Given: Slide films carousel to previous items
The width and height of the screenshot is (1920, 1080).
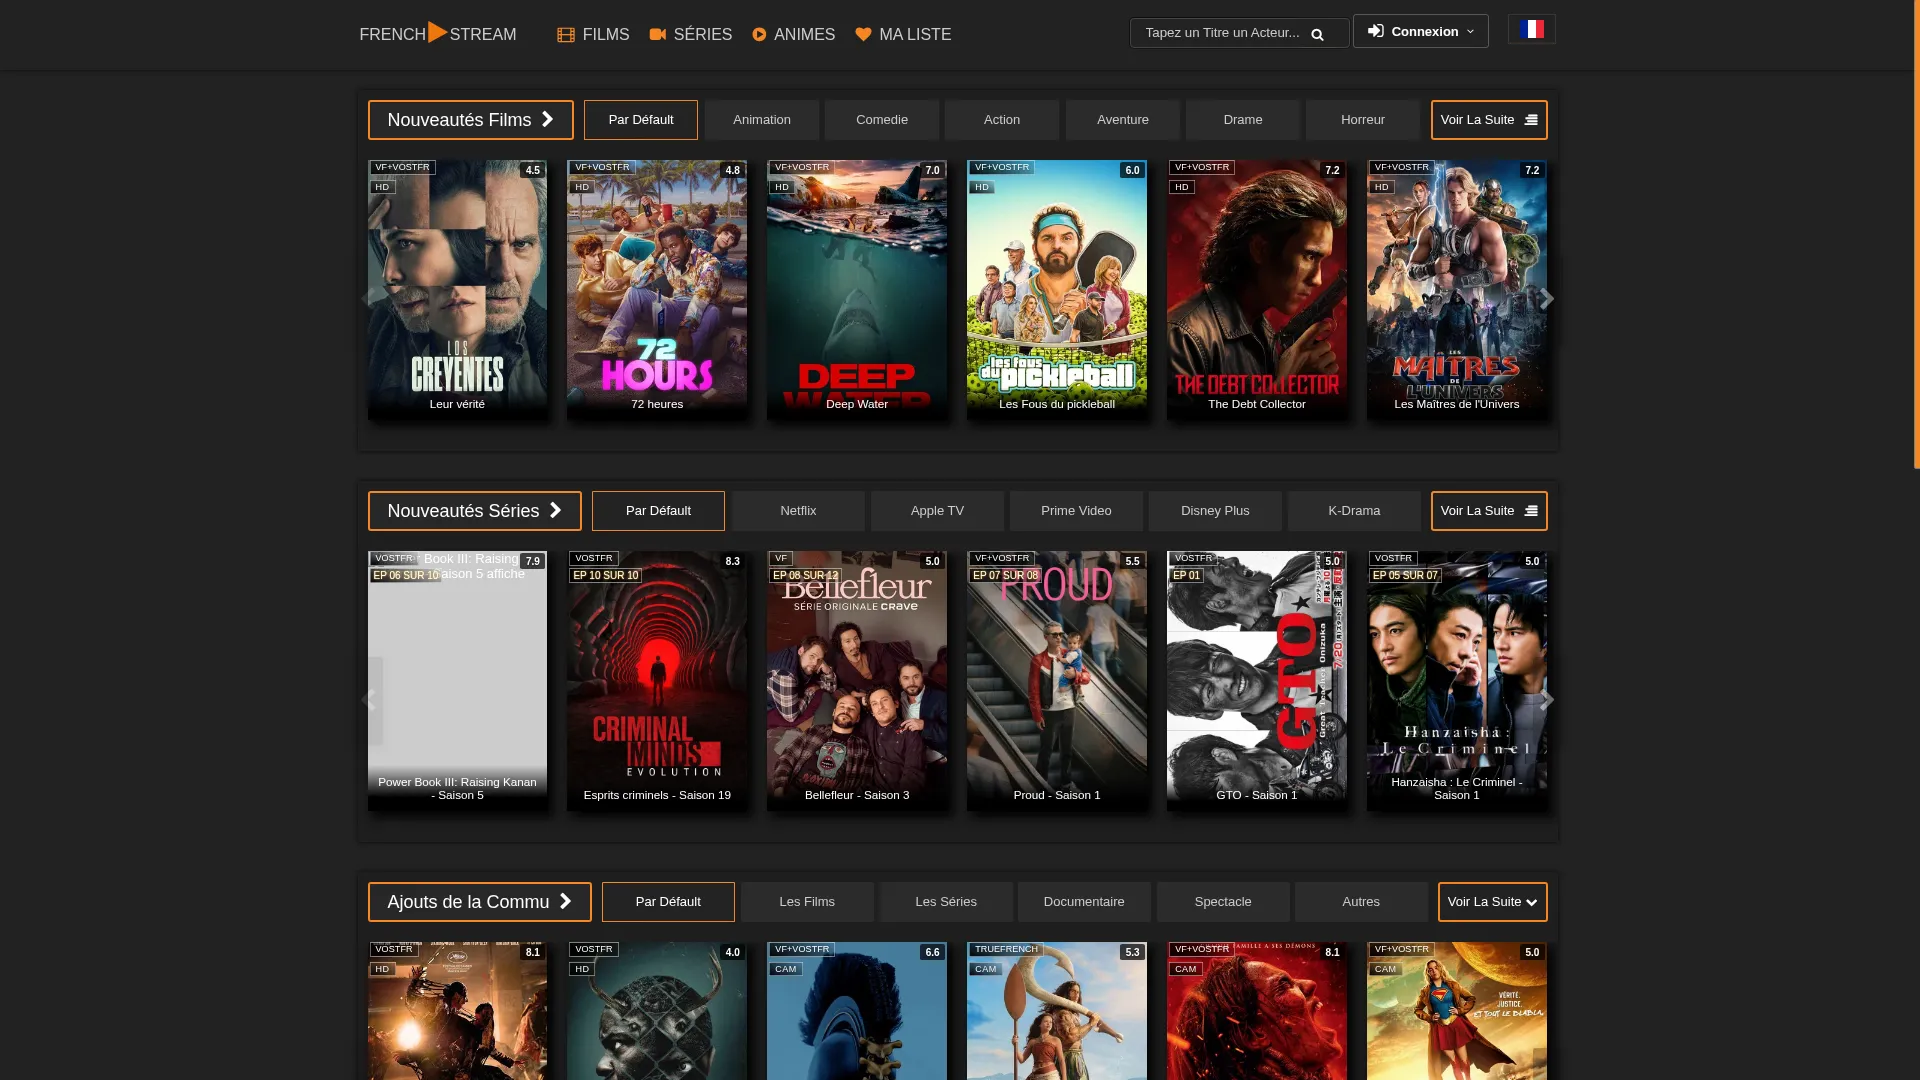Looking at the screenshot, I should pos(368,298).
